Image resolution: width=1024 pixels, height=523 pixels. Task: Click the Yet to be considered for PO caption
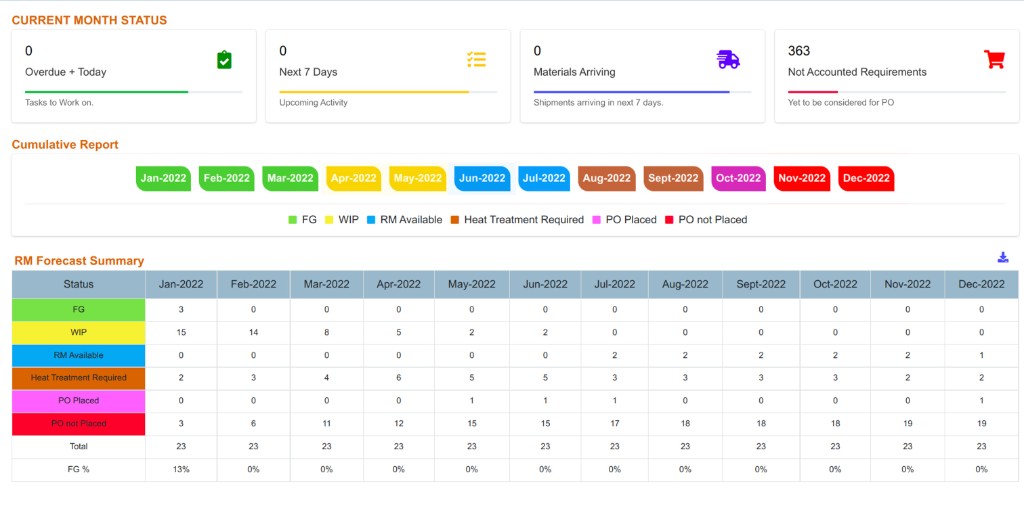840,103
